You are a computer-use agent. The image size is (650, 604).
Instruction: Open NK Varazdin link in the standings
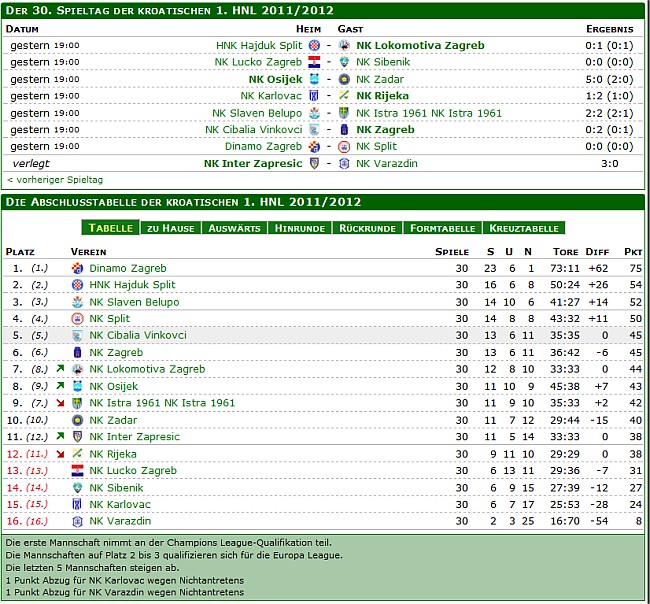(x=120, y=521)
